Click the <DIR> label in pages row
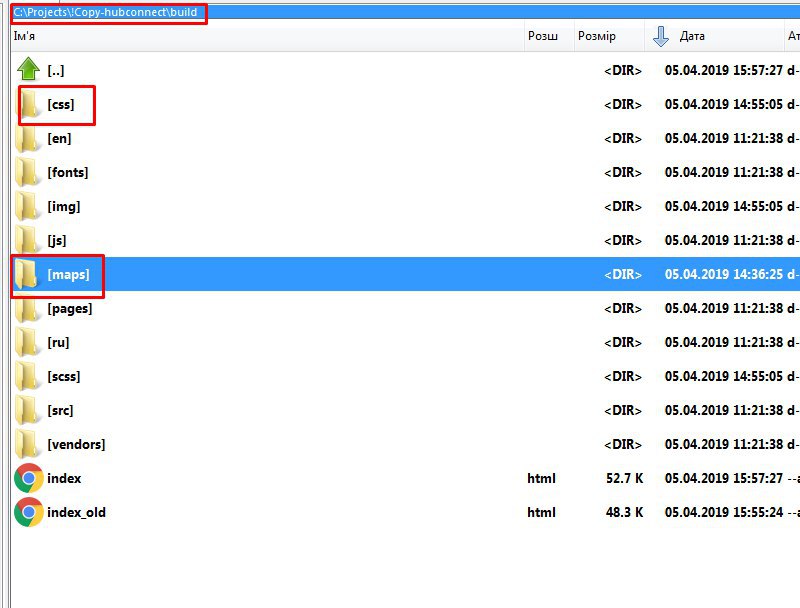The width and height of the screenshot is (800, 608). click(623, 309)
